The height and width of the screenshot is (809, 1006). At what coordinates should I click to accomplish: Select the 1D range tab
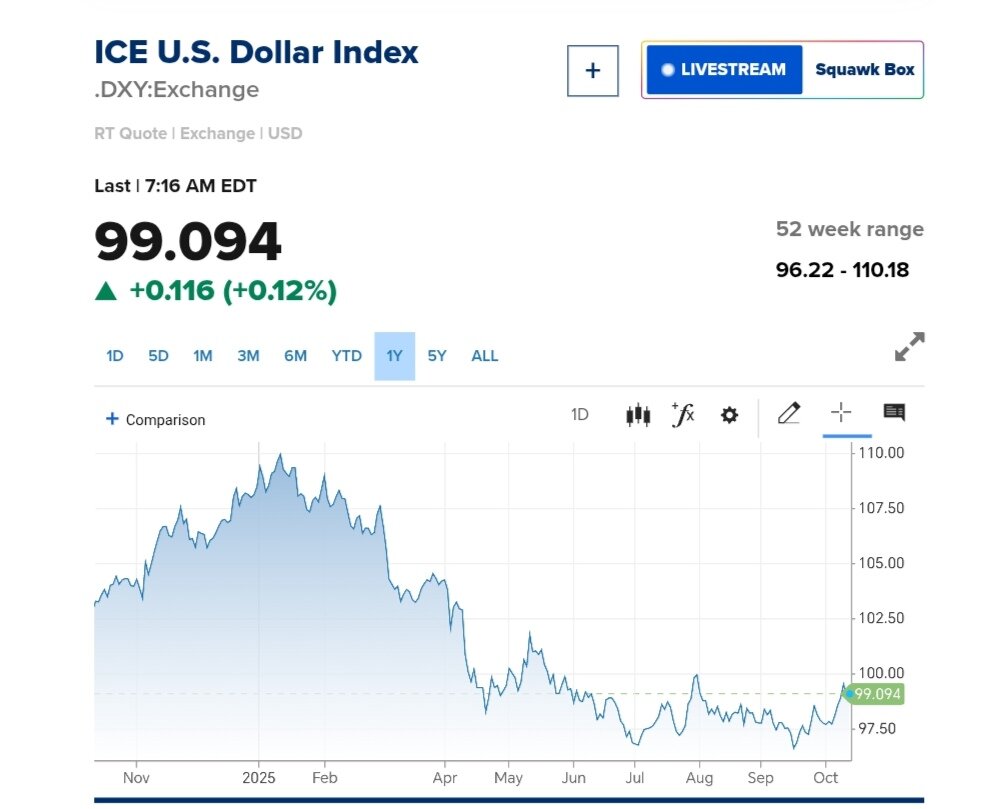(115, 356)
